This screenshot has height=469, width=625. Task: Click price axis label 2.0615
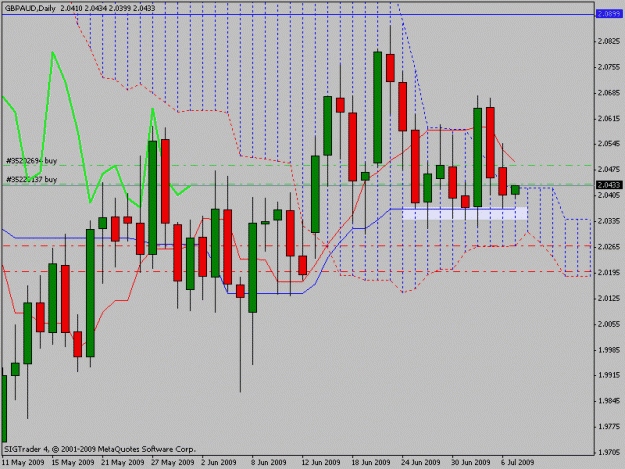[609, 118]
